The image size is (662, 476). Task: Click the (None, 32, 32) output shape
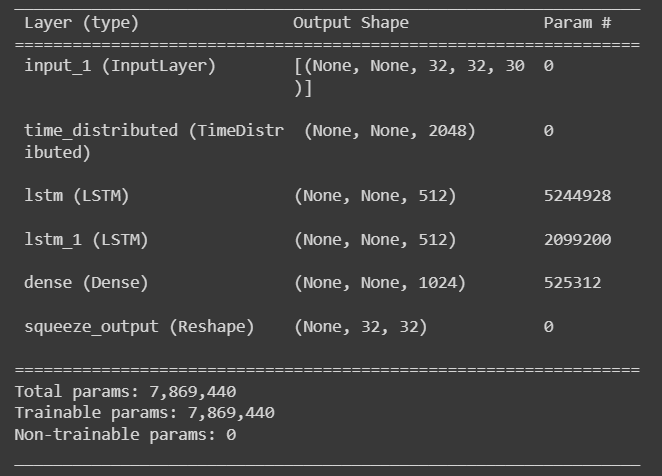360,327
